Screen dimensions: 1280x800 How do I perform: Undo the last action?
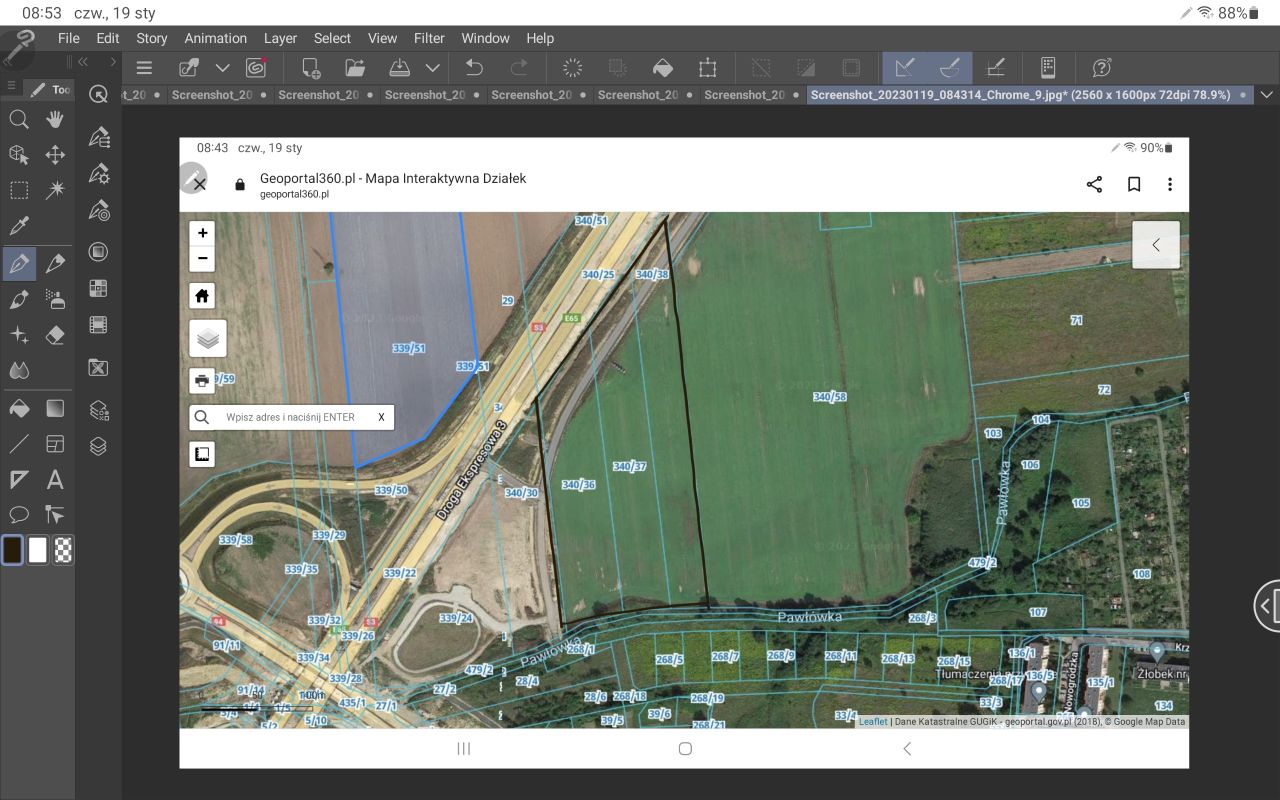coord(474,68)
